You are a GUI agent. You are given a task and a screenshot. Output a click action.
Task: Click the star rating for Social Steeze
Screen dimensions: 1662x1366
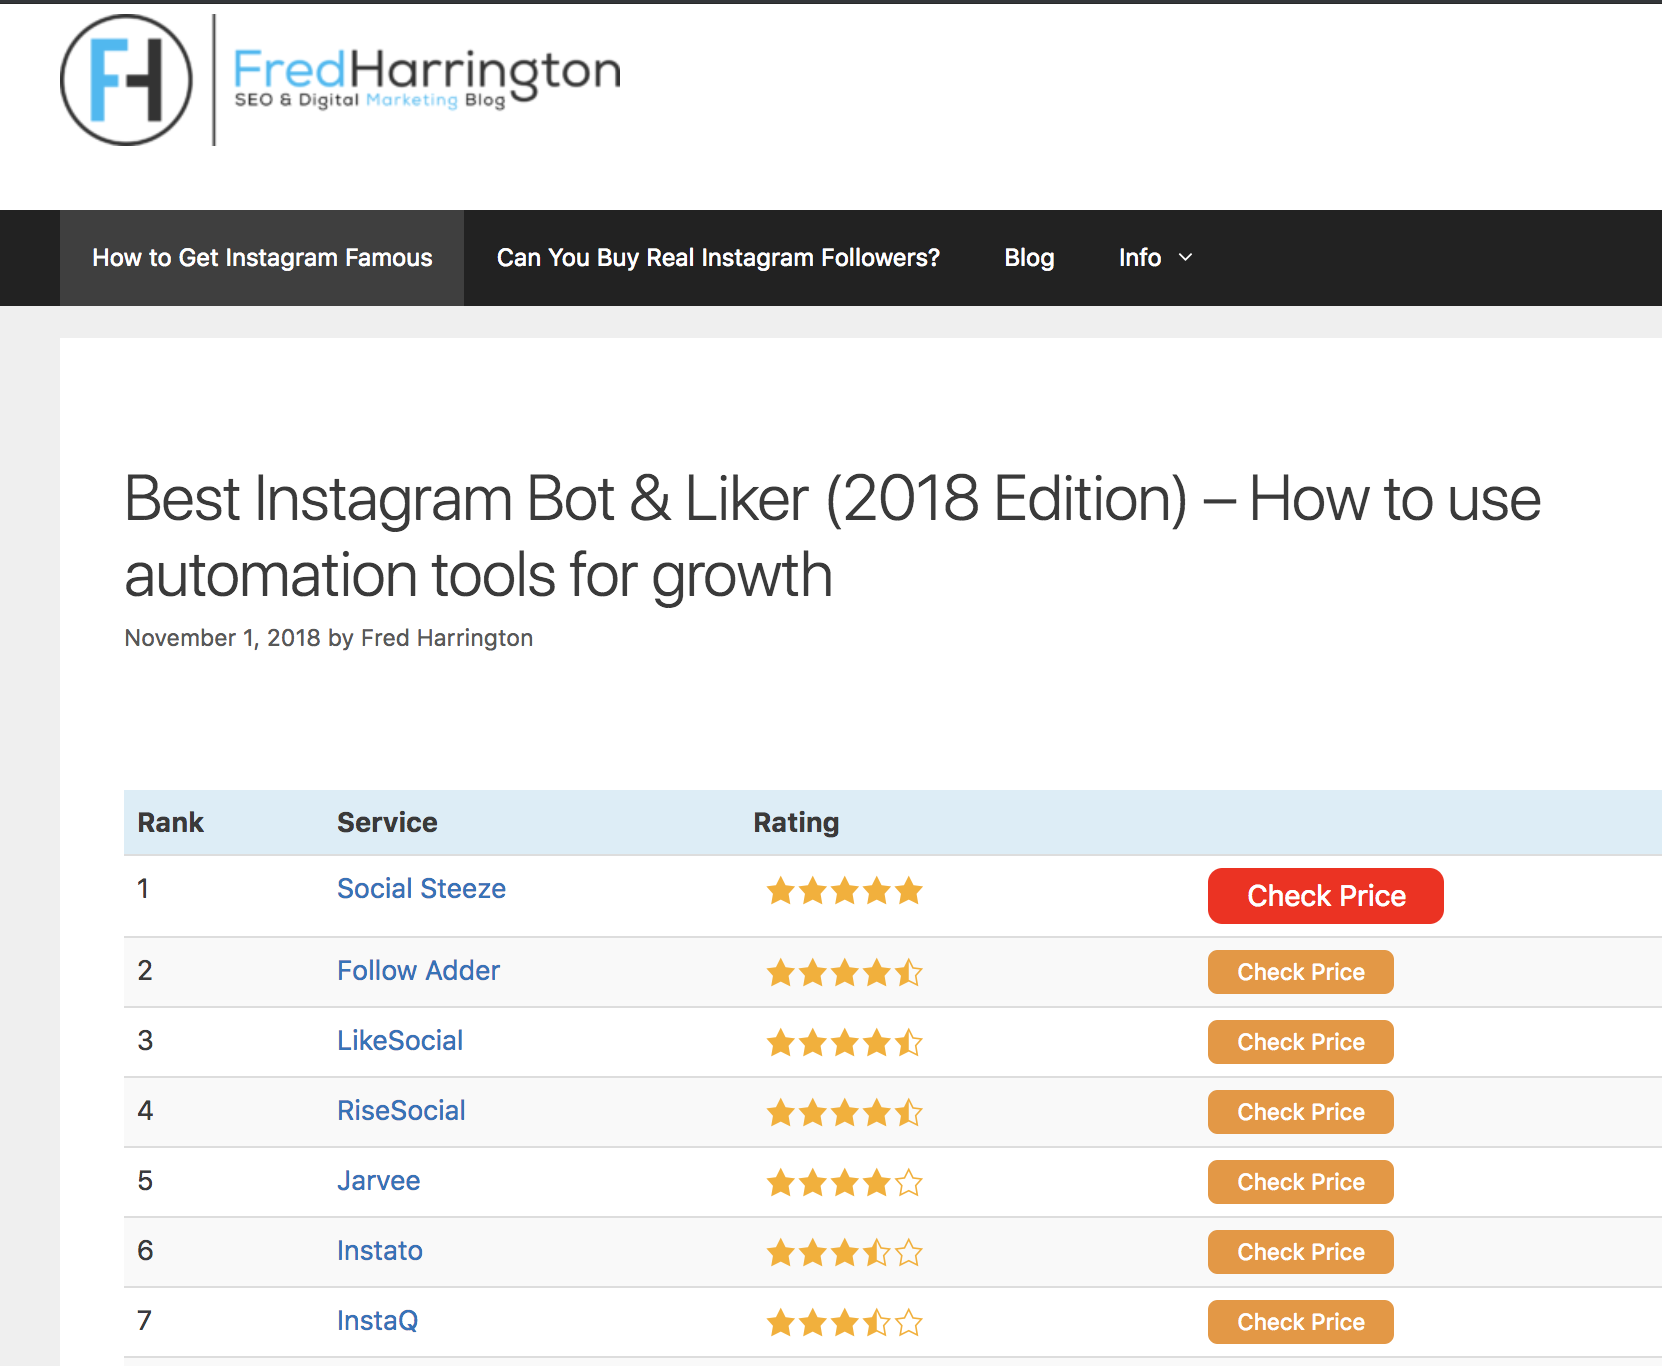point(845,890)
